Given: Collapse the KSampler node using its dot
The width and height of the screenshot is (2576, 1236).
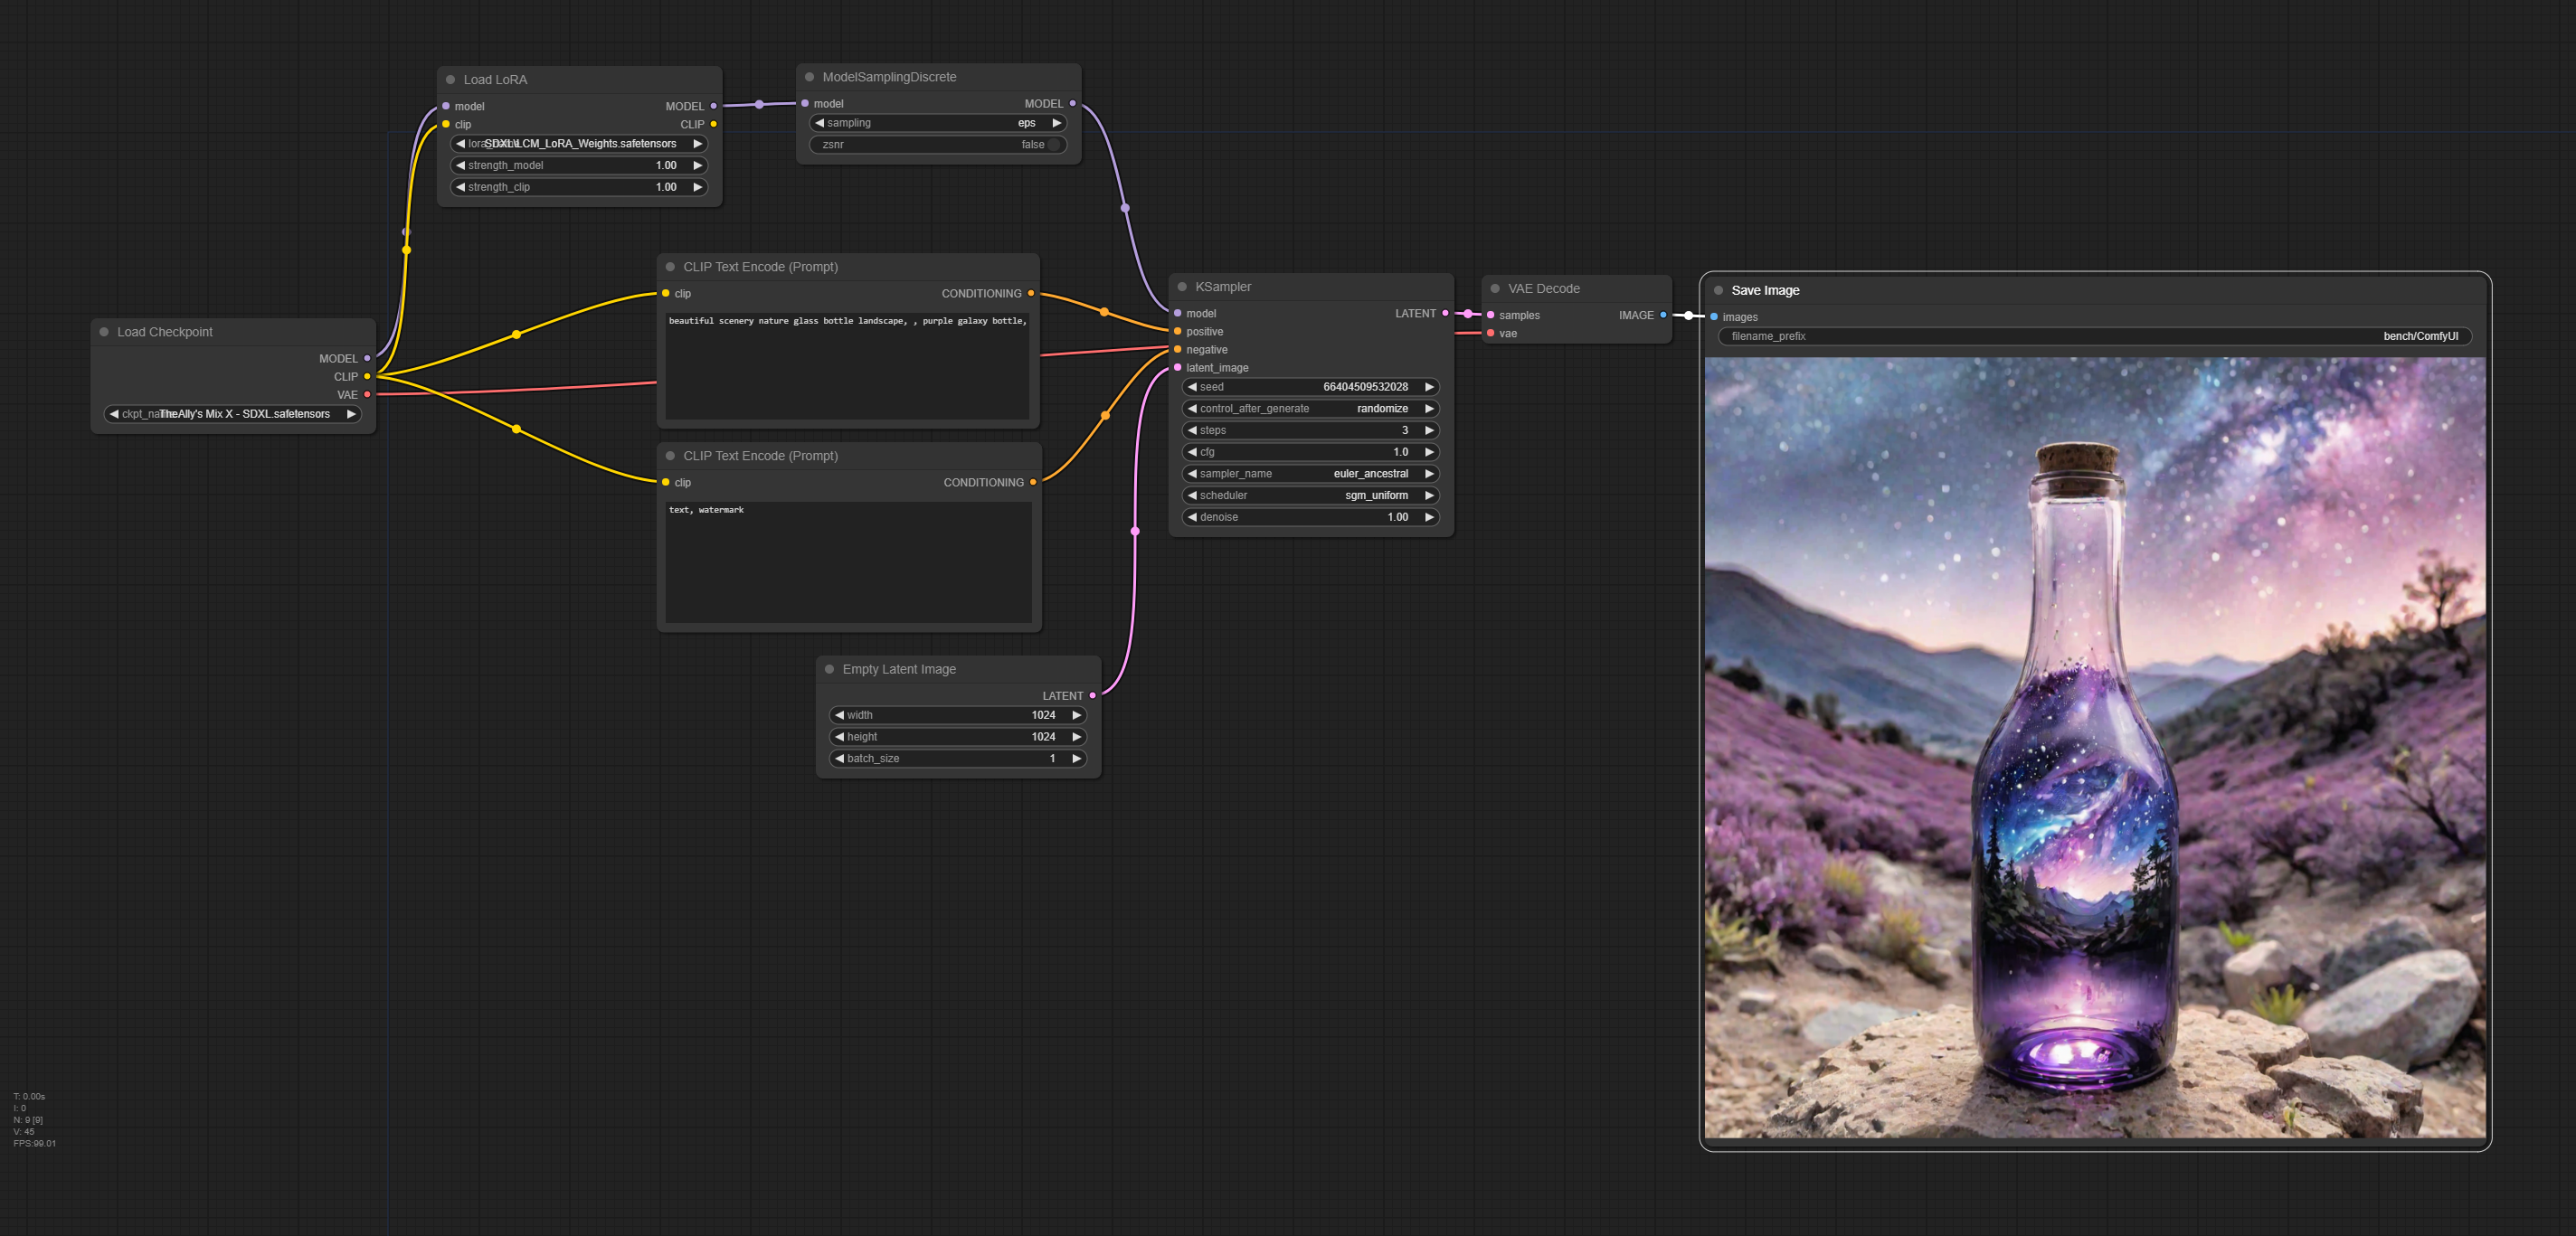Looking at the screenshot, I should point(1182,287).
